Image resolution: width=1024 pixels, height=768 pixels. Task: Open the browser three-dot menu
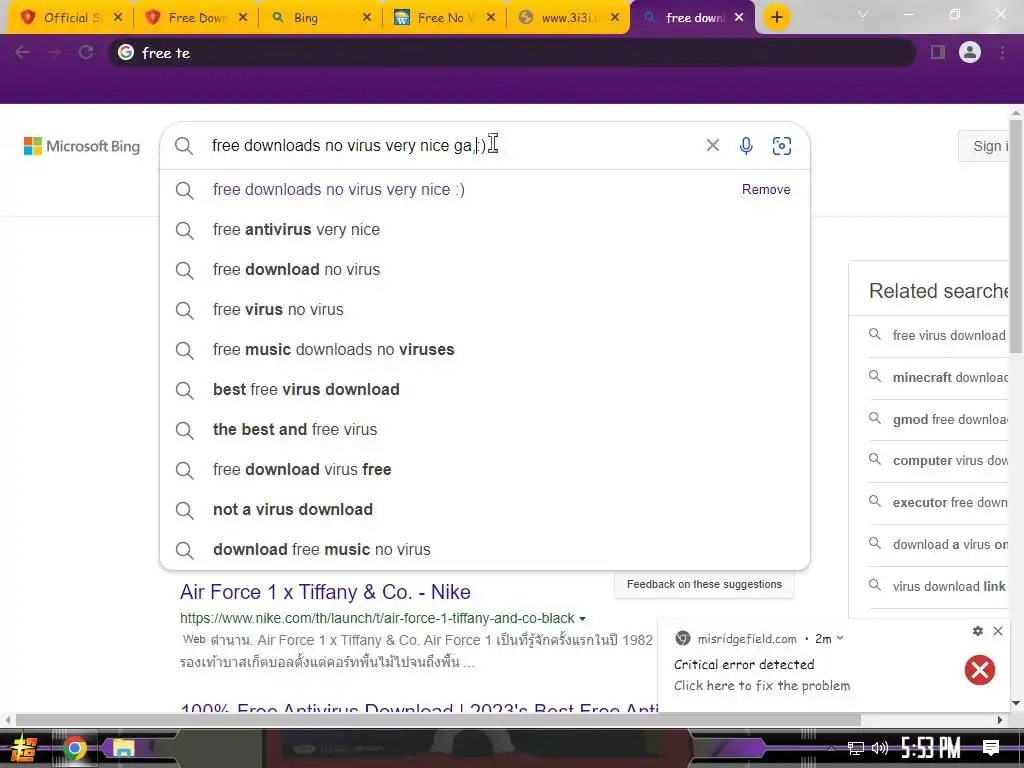[1002, 52]
